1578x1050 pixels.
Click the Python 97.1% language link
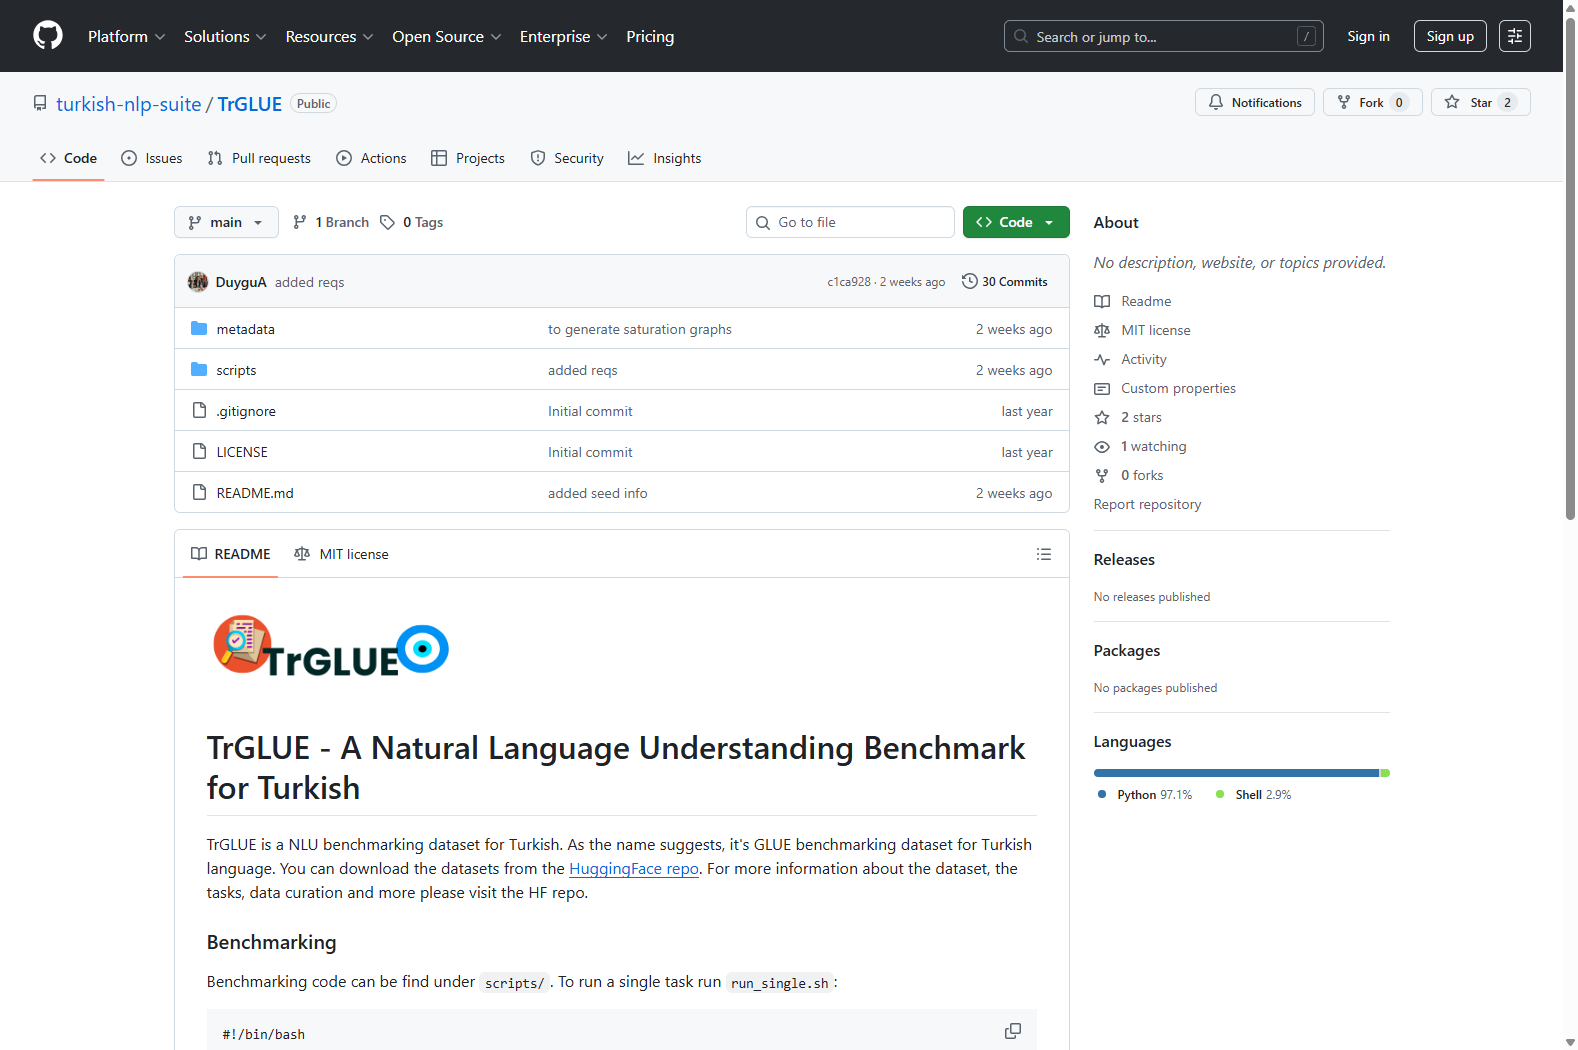[x=1145, y=795]
